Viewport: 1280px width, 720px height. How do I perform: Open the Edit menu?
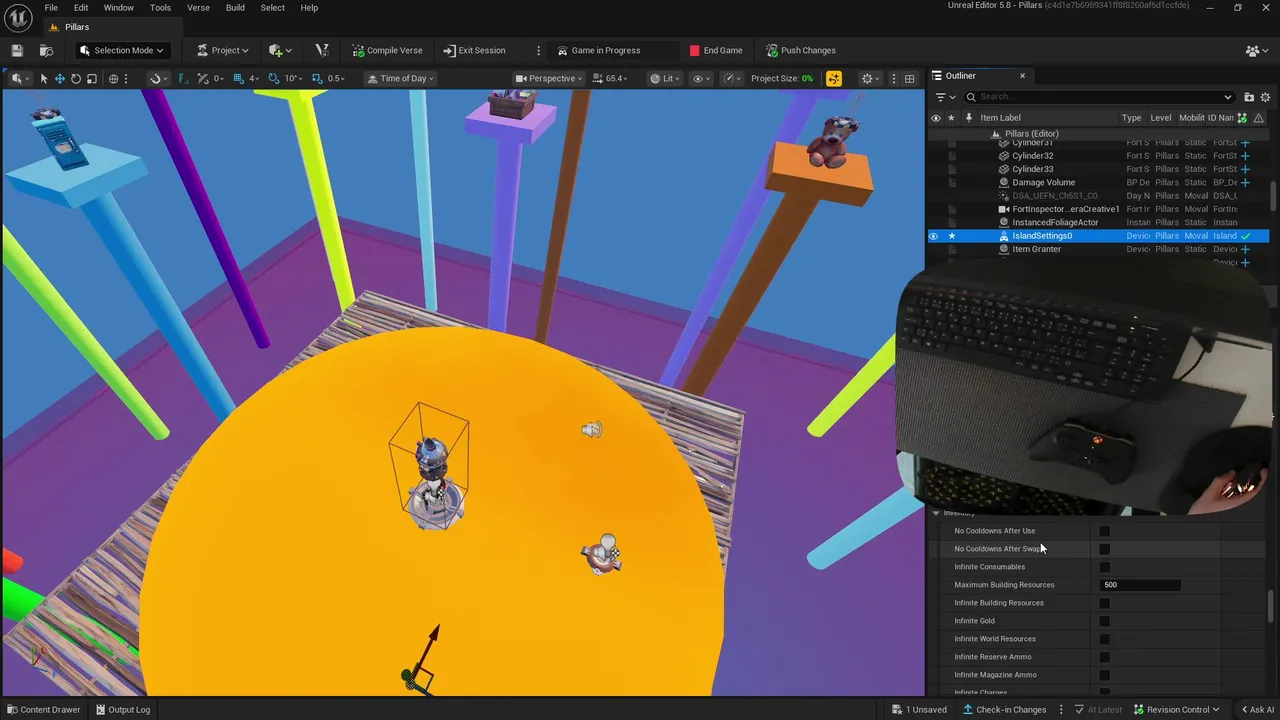[x=81, y=8]
